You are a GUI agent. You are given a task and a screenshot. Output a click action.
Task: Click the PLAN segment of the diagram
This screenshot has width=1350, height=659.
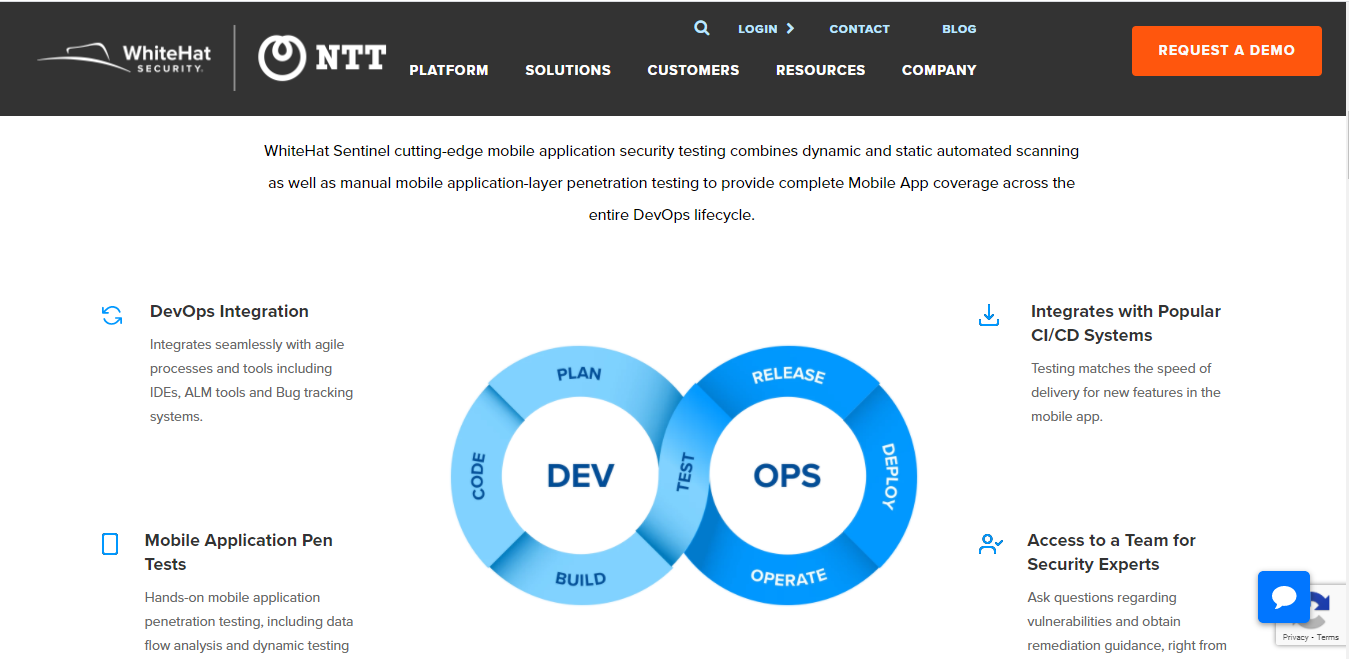click(x=579, y=374)
